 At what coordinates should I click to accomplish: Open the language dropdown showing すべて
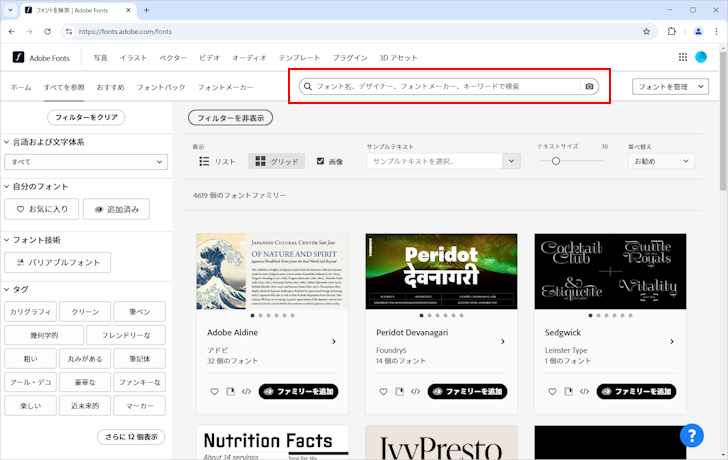pyautogui.click(x=85, y=162)
